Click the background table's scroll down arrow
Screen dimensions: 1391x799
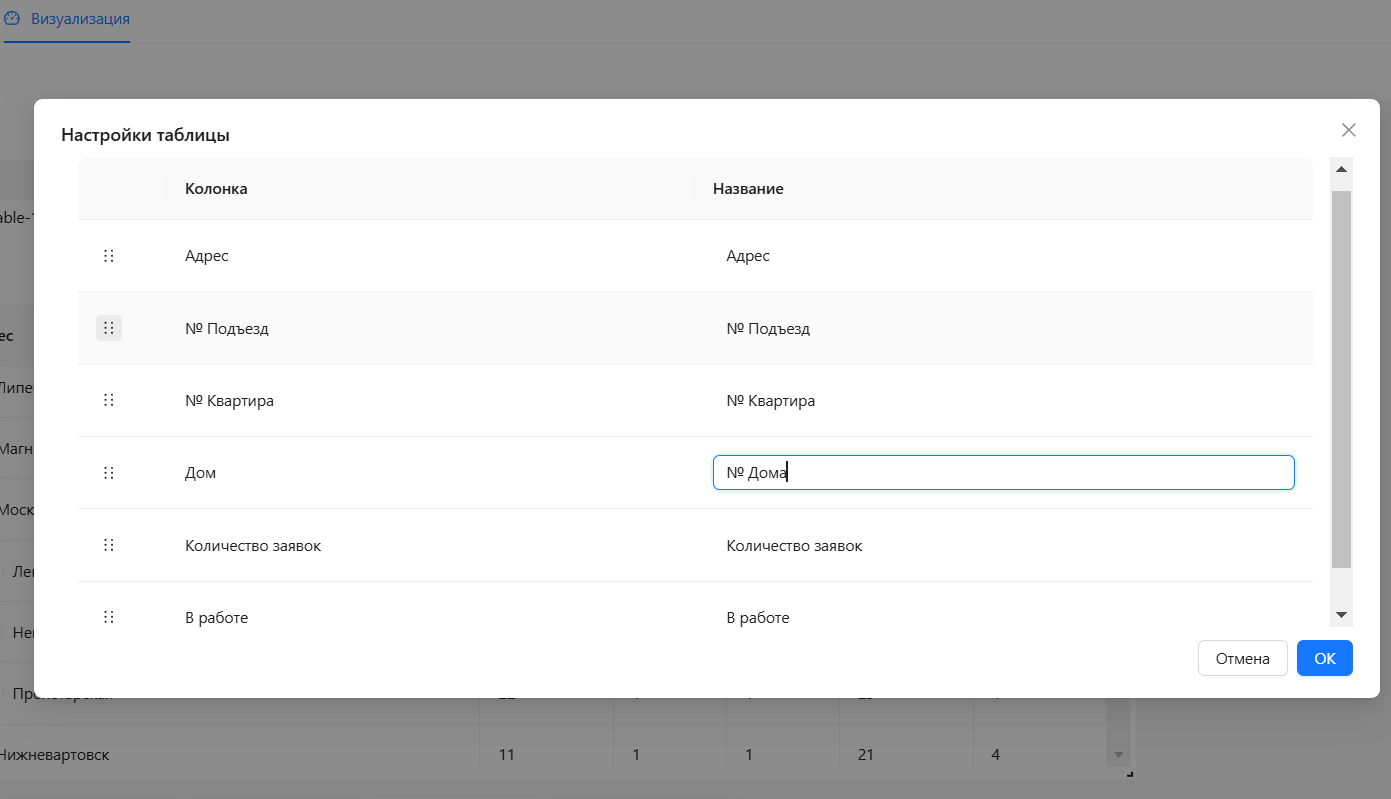click(x=1119, y=754)
